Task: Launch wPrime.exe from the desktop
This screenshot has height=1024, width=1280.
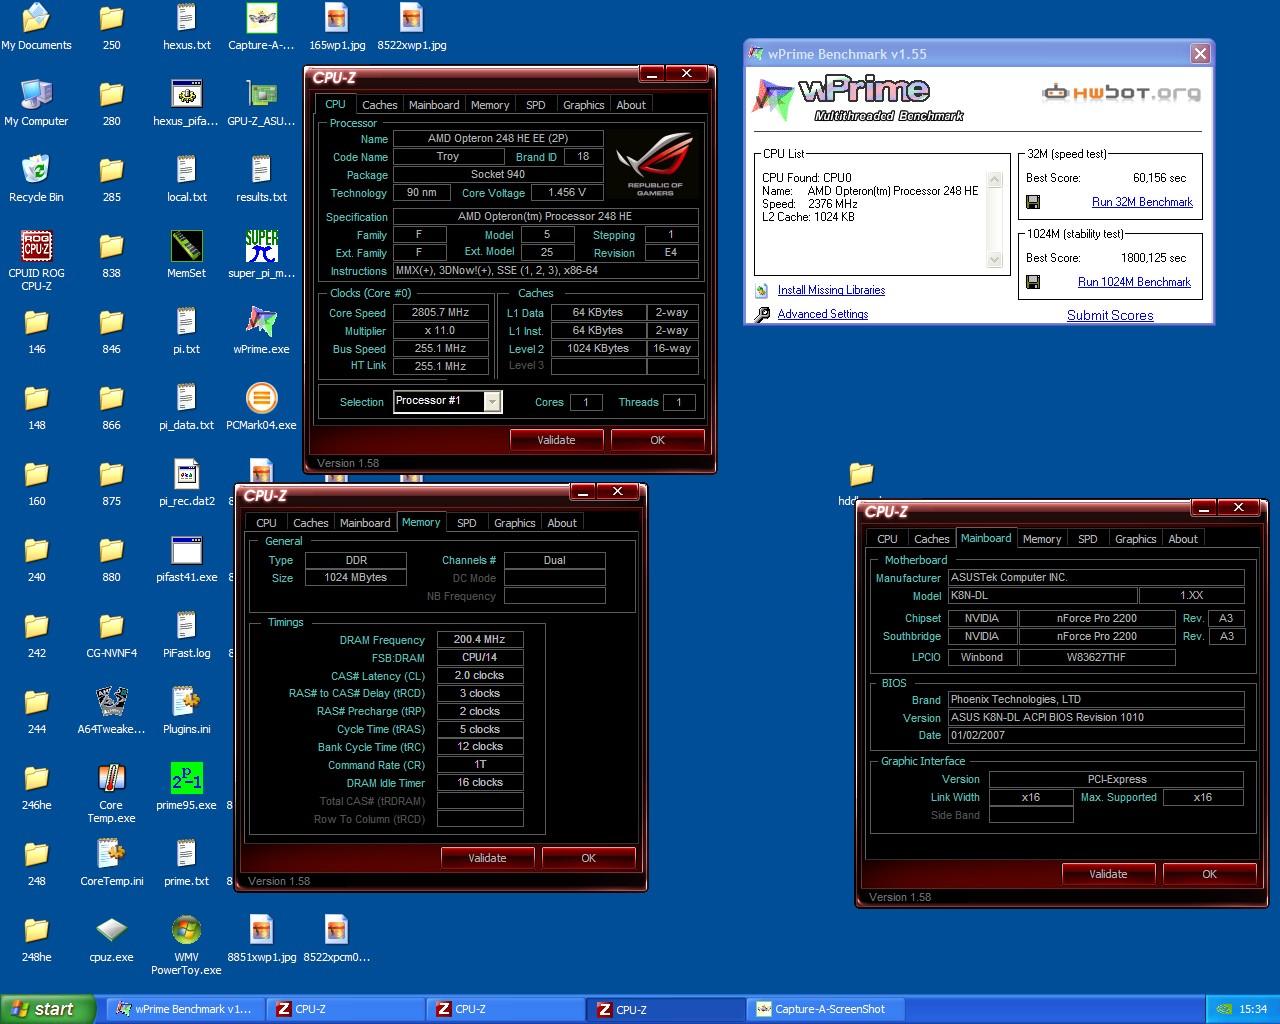Action: [x=261, y=323]
